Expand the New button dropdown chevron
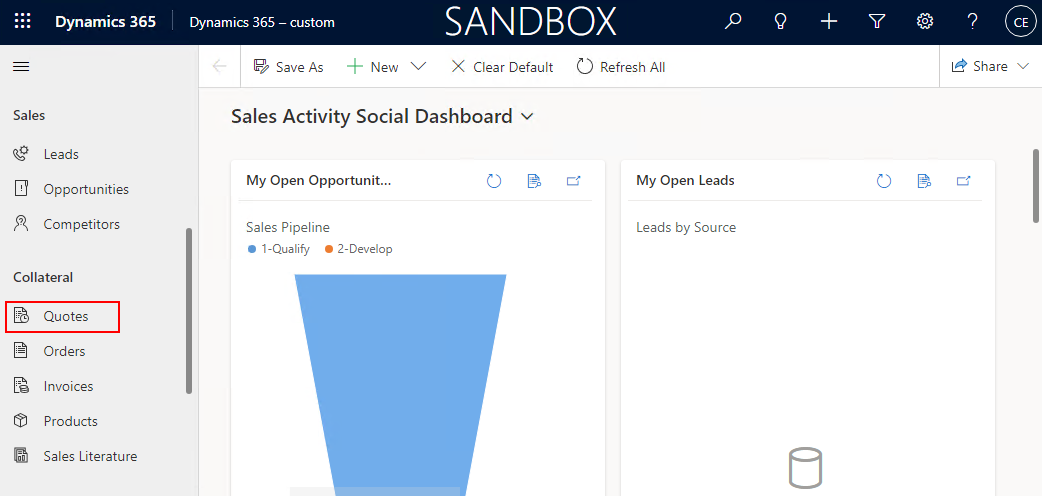Image resolution: width=1042 pixels, height=496 pixels. 418,66
